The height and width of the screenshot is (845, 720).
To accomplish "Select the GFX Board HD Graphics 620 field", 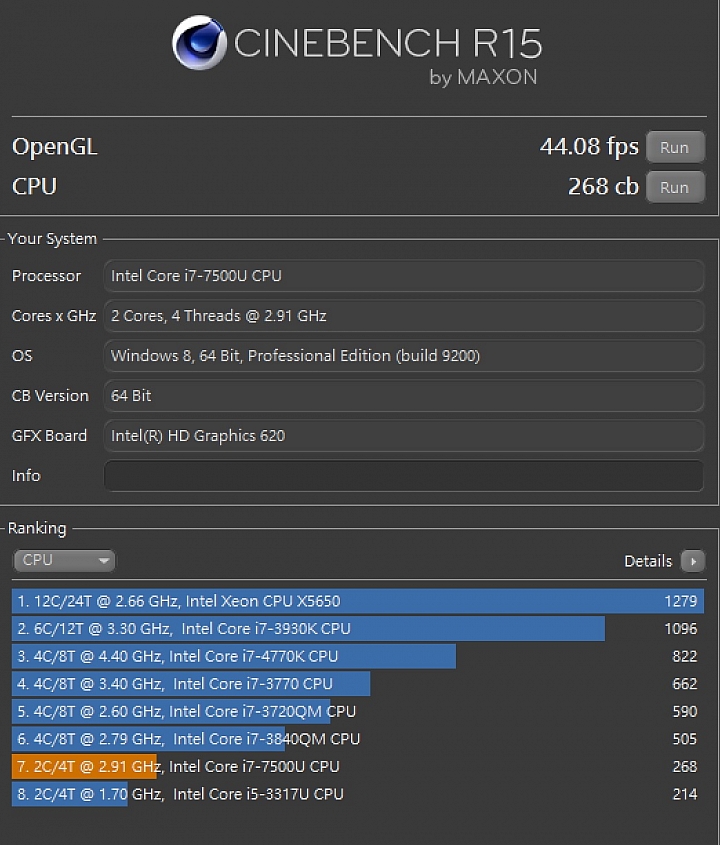I will 403,436.
